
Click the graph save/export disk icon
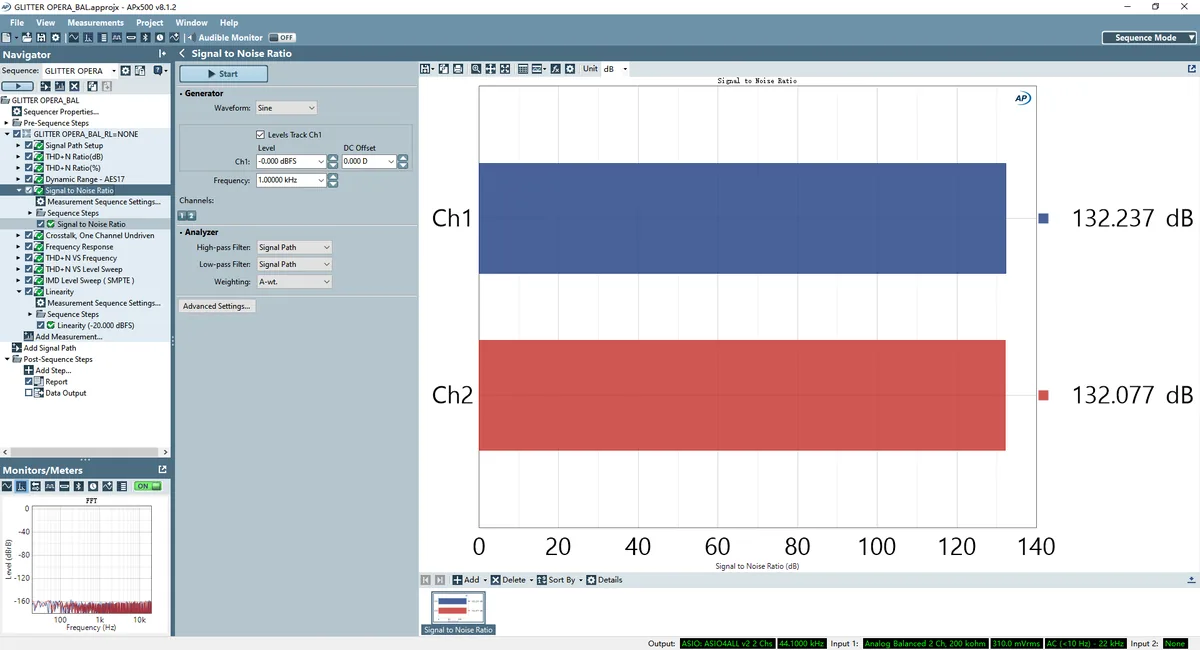point(425,69)
